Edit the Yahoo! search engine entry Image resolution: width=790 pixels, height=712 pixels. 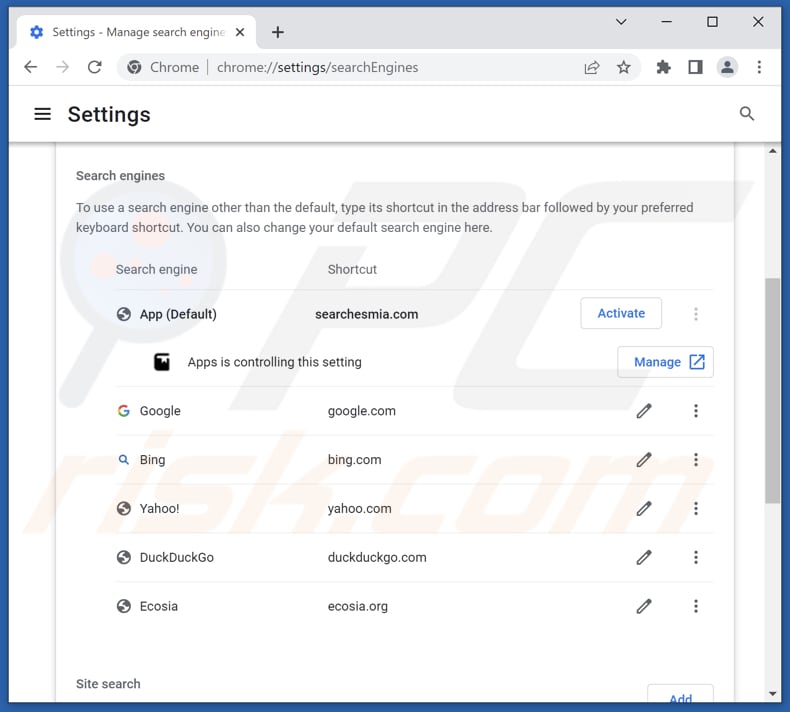[x=644, y=508]
